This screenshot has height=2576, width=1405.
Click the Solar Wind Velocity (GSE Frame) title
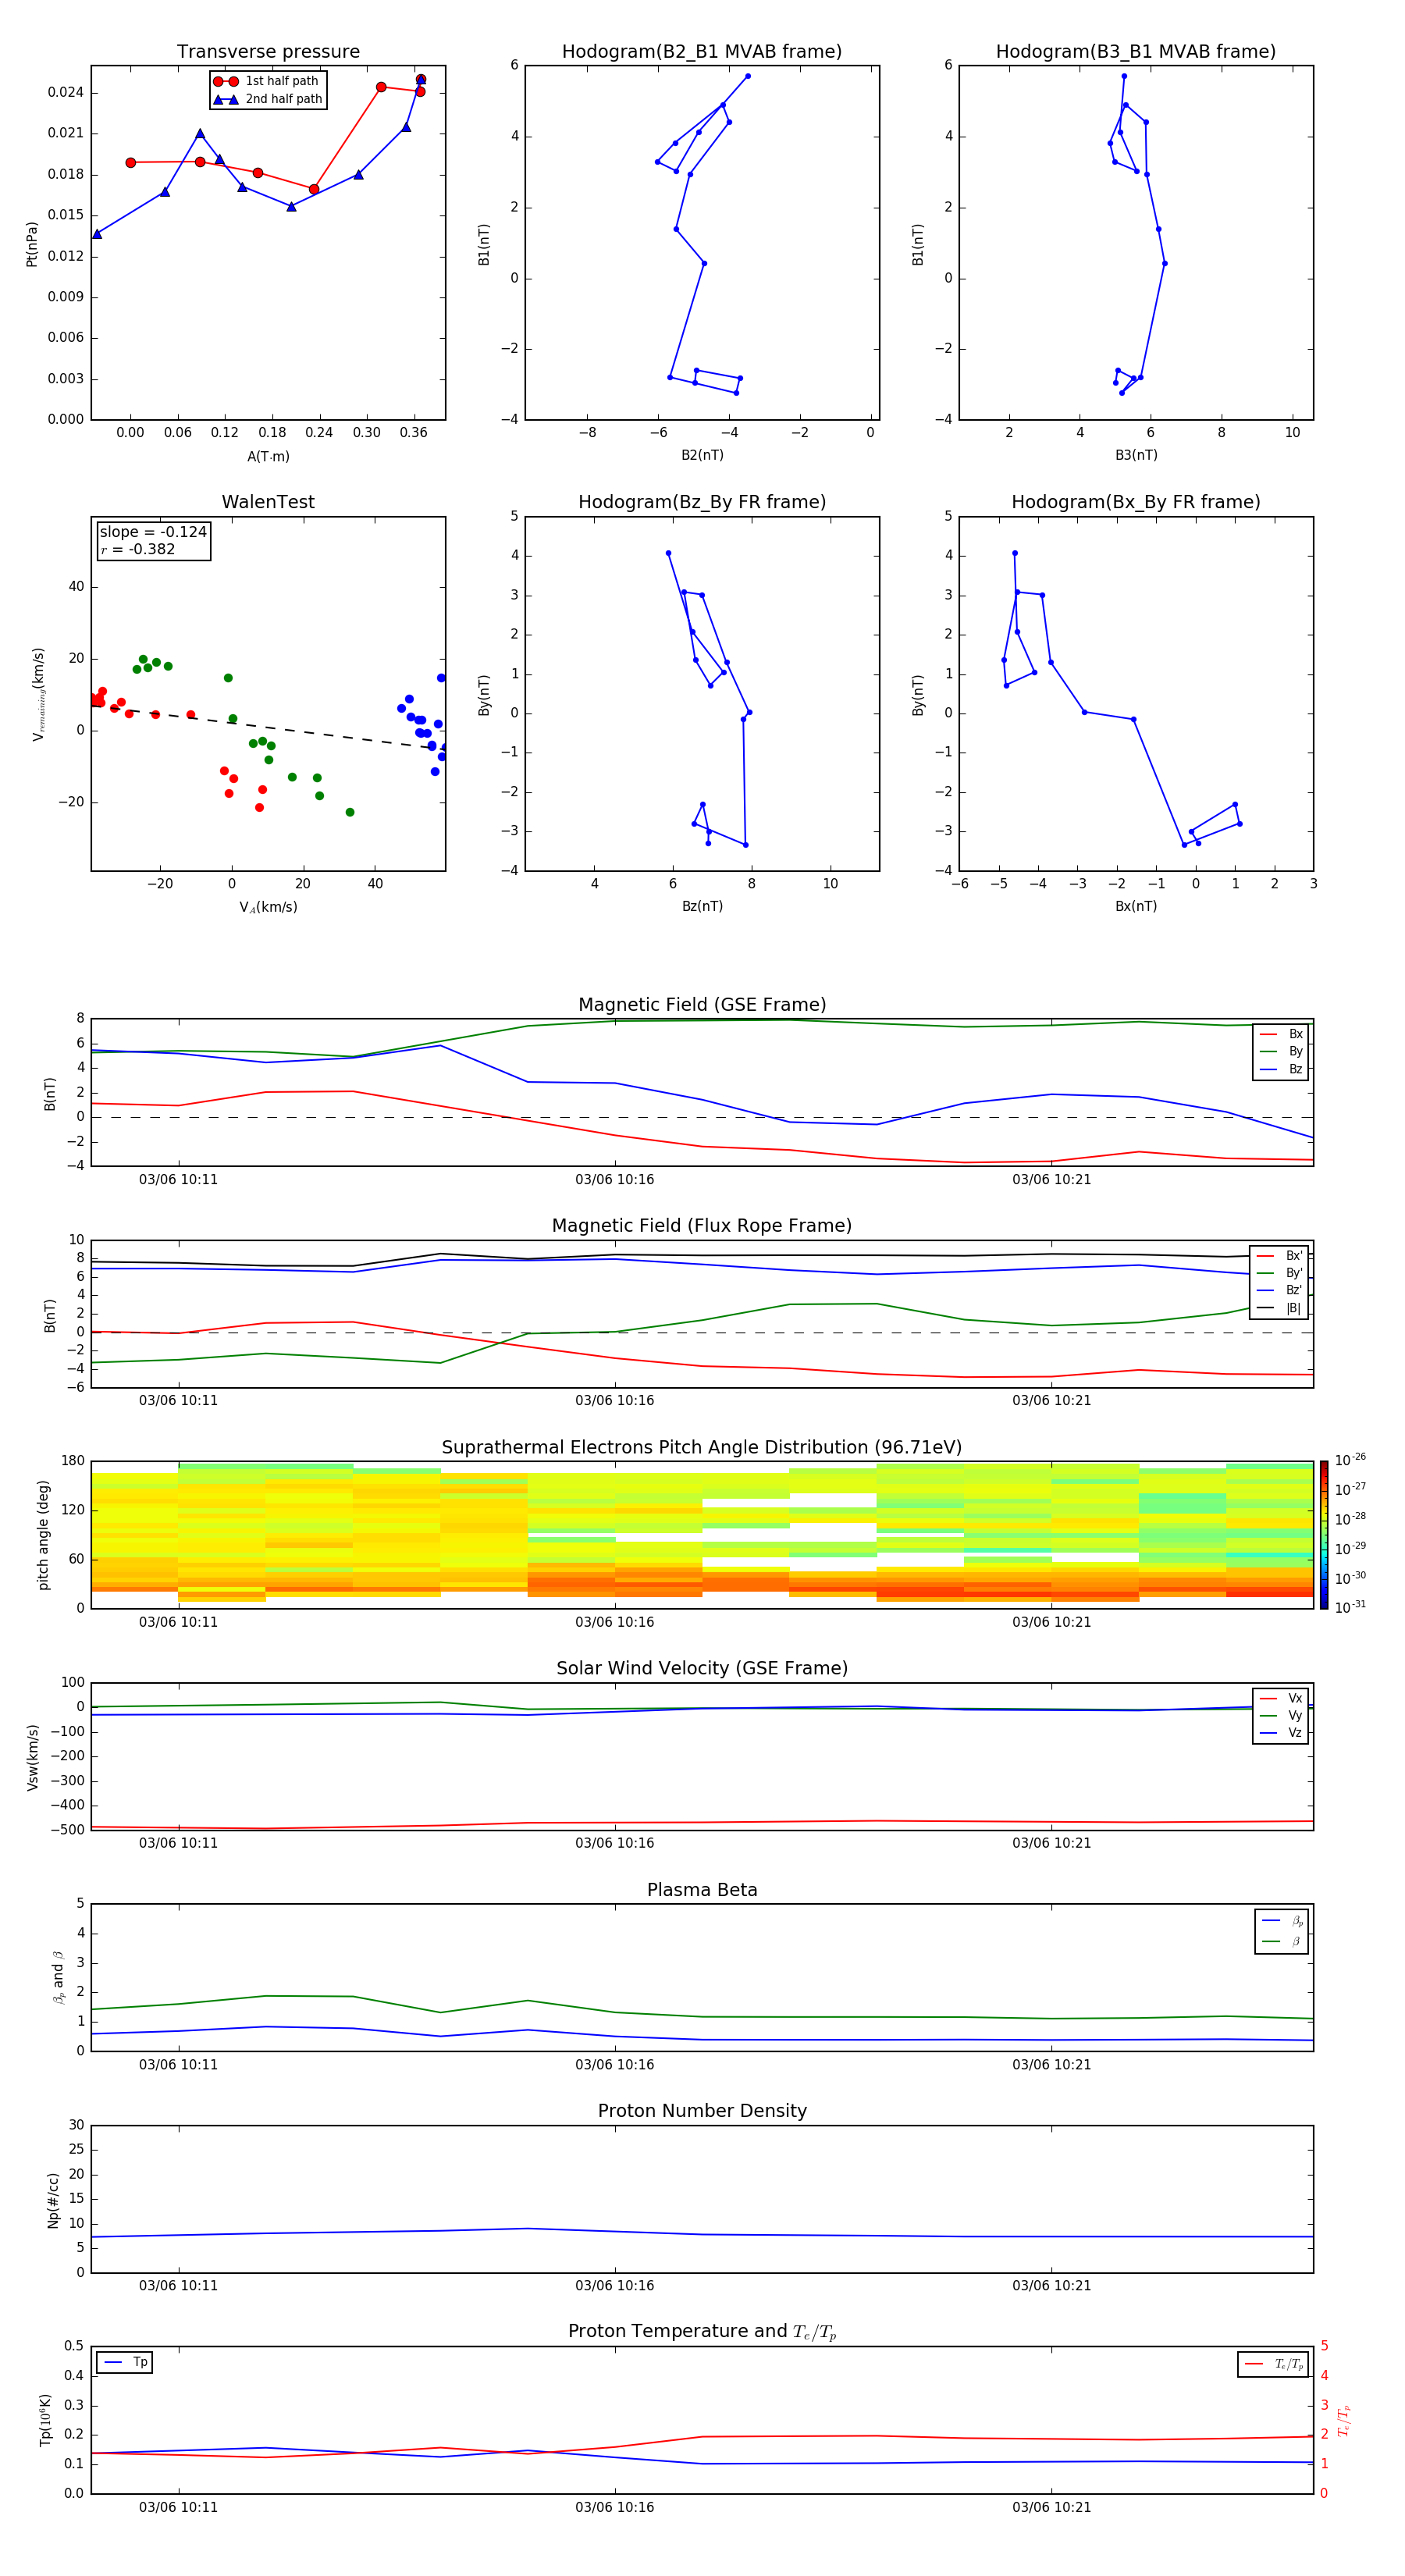click(x=702, y=1669)
